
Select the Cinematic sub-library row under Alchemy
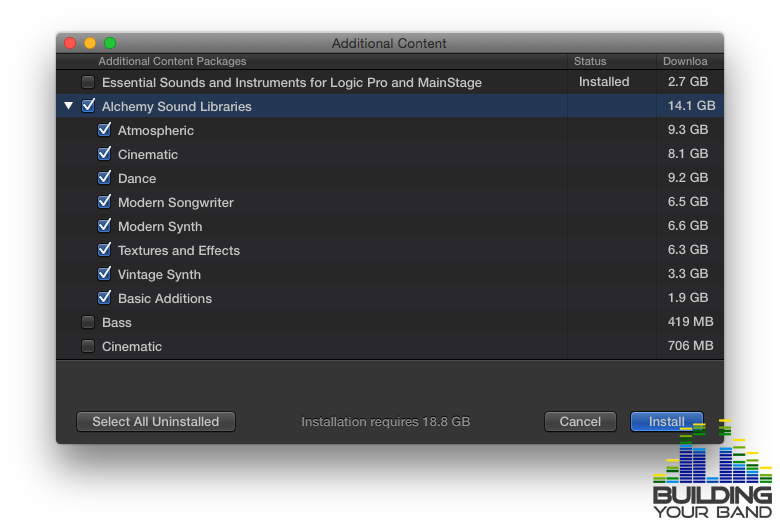390,154
